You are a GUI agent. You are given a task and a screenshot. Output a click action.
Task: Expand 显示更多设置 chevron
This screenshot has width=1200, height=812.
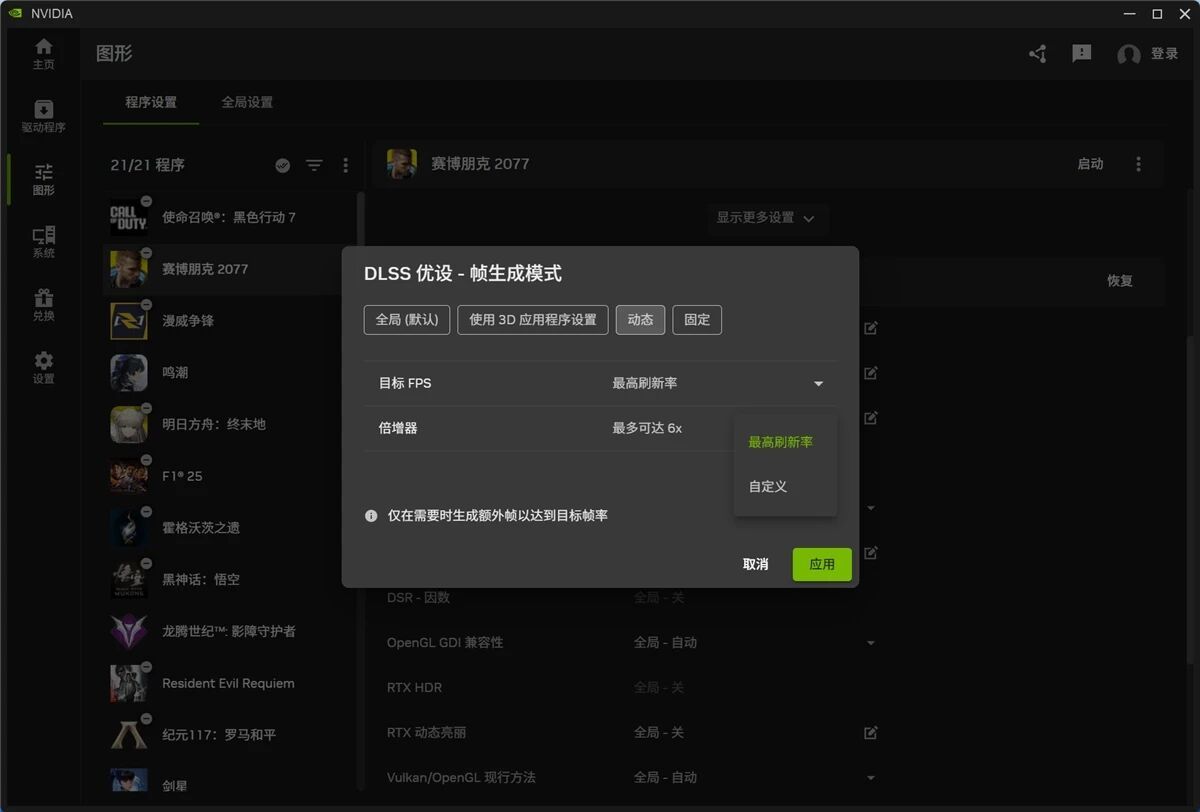[809, 218]
